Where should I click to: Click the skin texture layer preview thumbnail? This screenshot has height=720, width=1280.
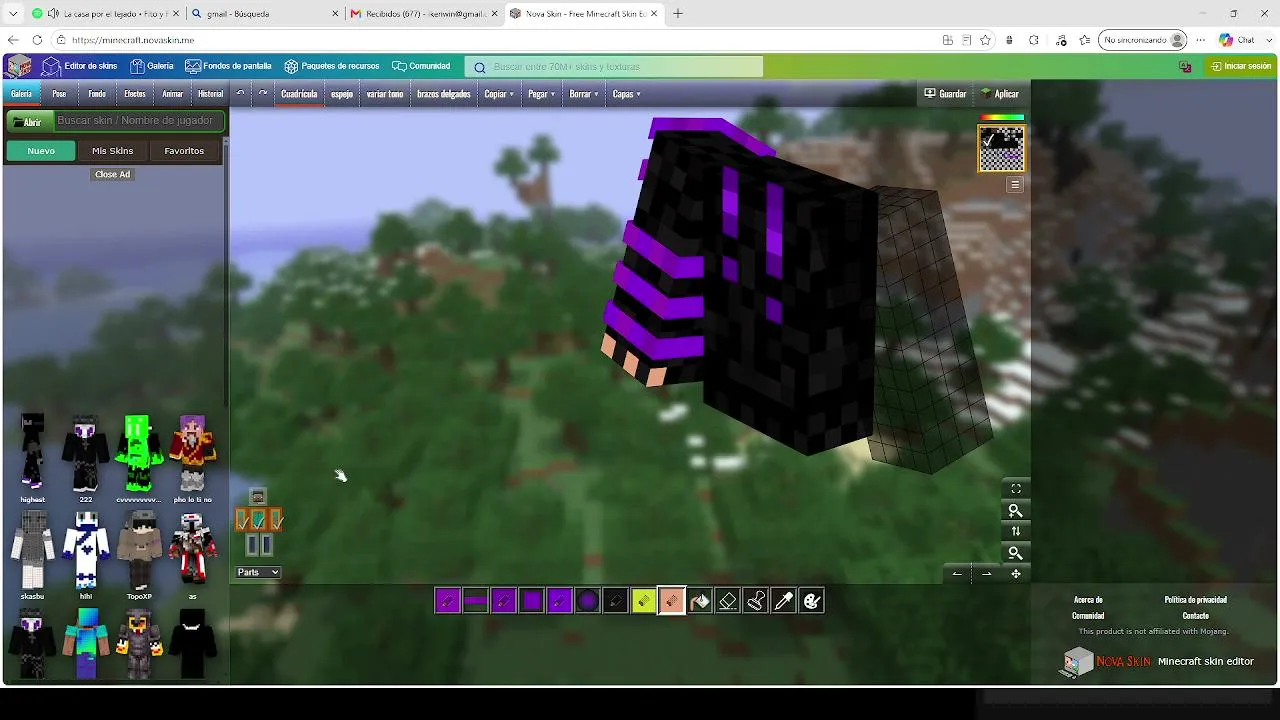point(1001,149)
